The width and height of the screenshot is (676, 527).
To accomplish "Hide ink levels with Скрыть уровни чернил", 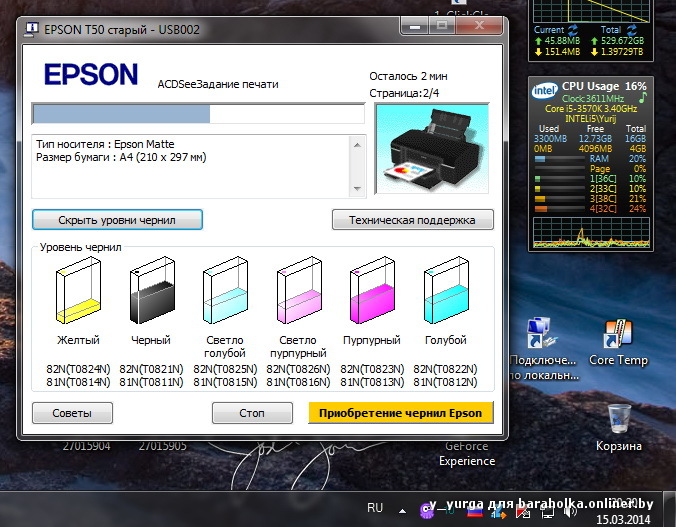I will [117, 220].
